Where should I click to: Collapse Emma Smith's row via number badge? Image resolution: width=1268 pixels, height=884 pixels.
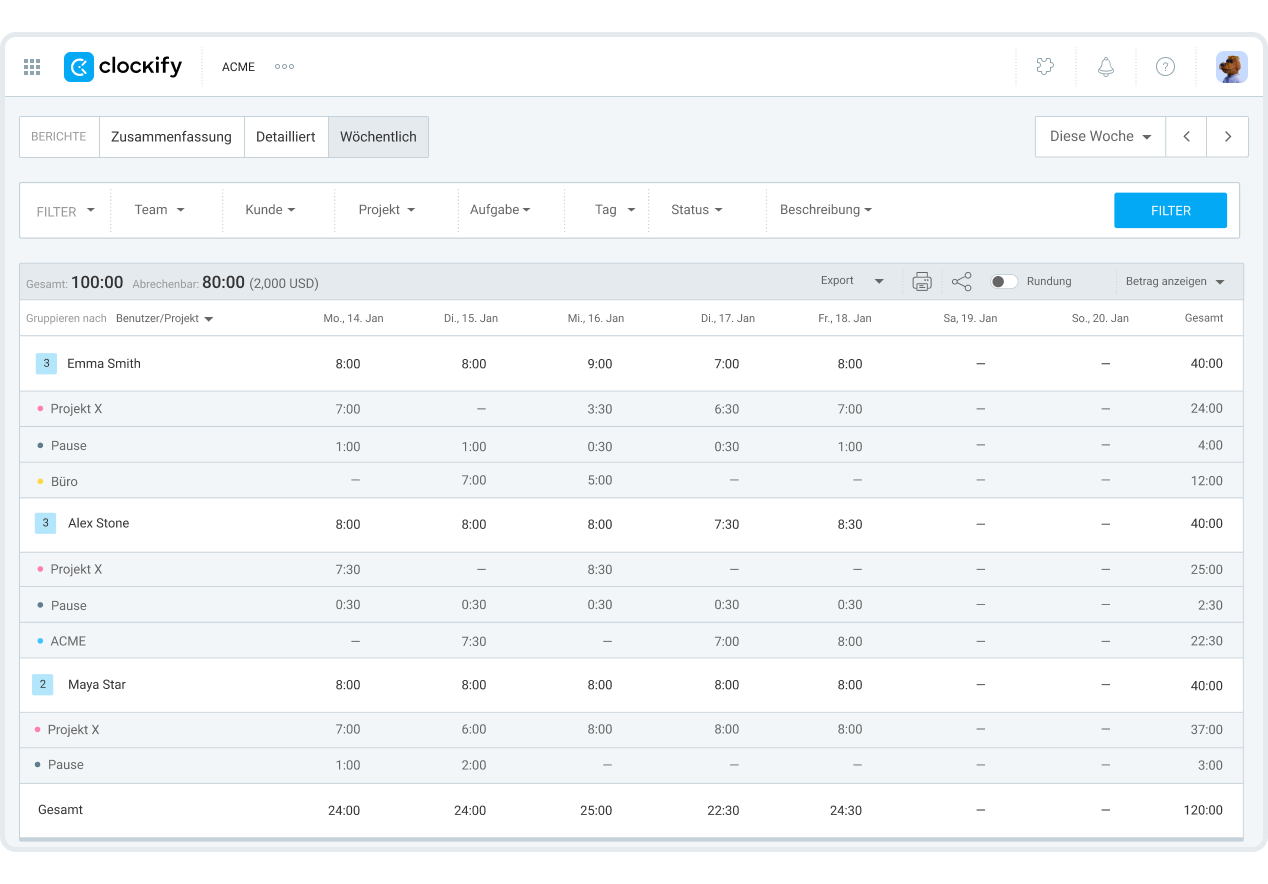point(46,364)
